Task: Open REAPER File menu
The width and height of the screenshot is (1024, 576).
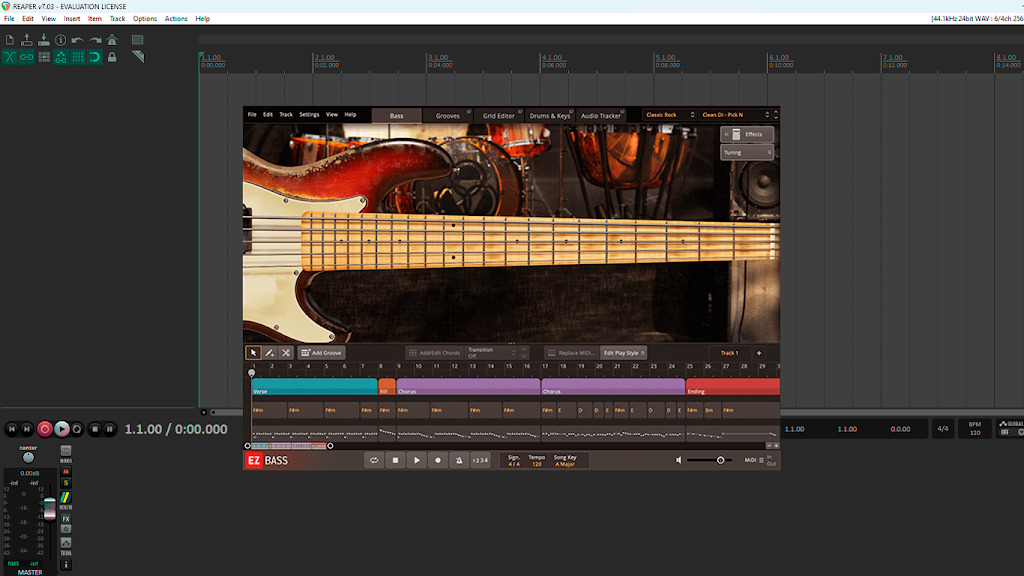Action: point(9,19)
